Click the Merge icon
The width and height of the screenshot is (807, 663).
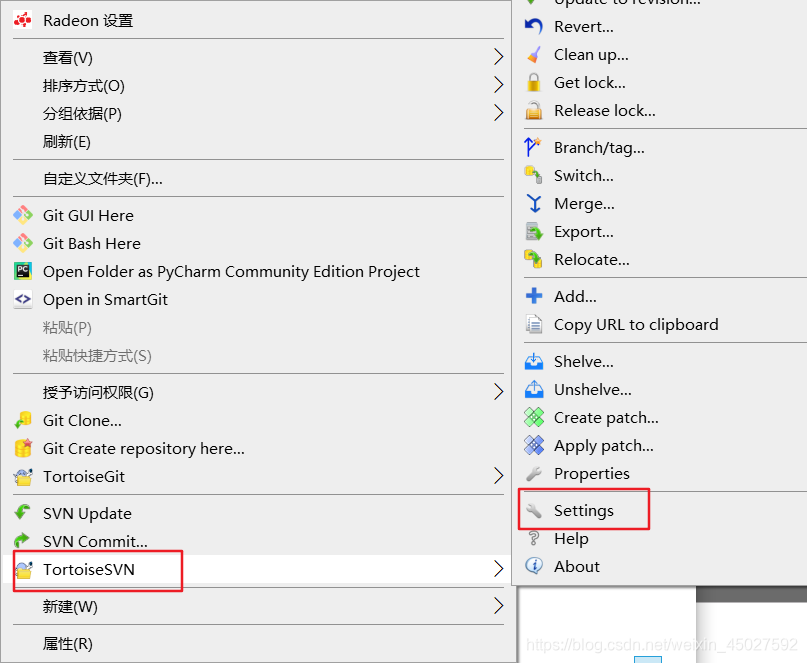[x=534, y=203]
